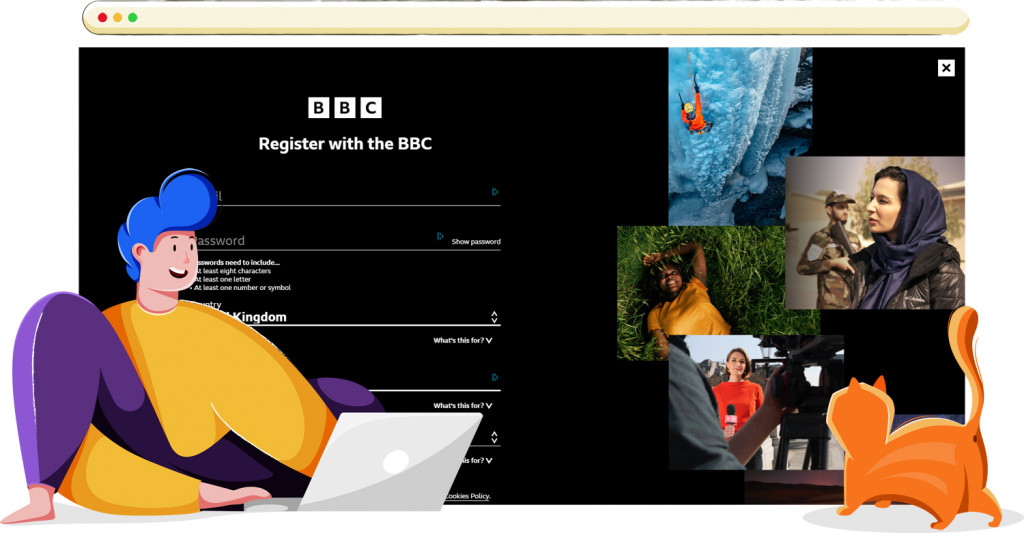The image size is (1024, 533).
Task: Open the Cookies Policy link
Action: 467,496
